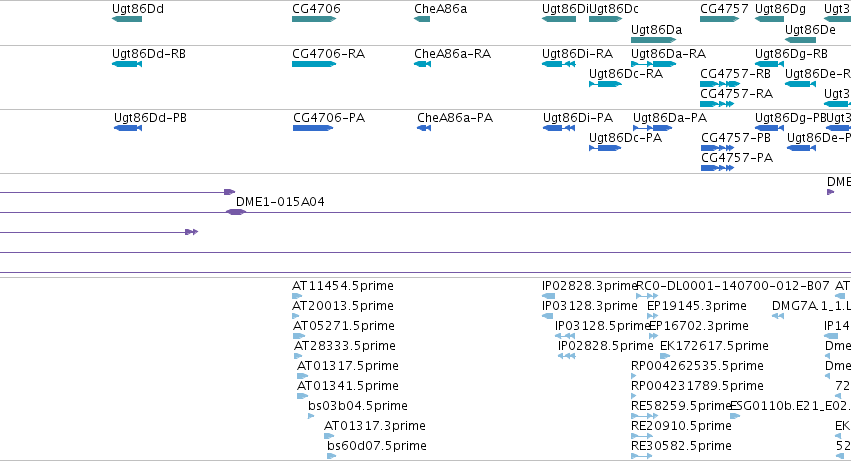
Task: Select protein Ugt86Di-PA
Action: click(x=559, y=128)
